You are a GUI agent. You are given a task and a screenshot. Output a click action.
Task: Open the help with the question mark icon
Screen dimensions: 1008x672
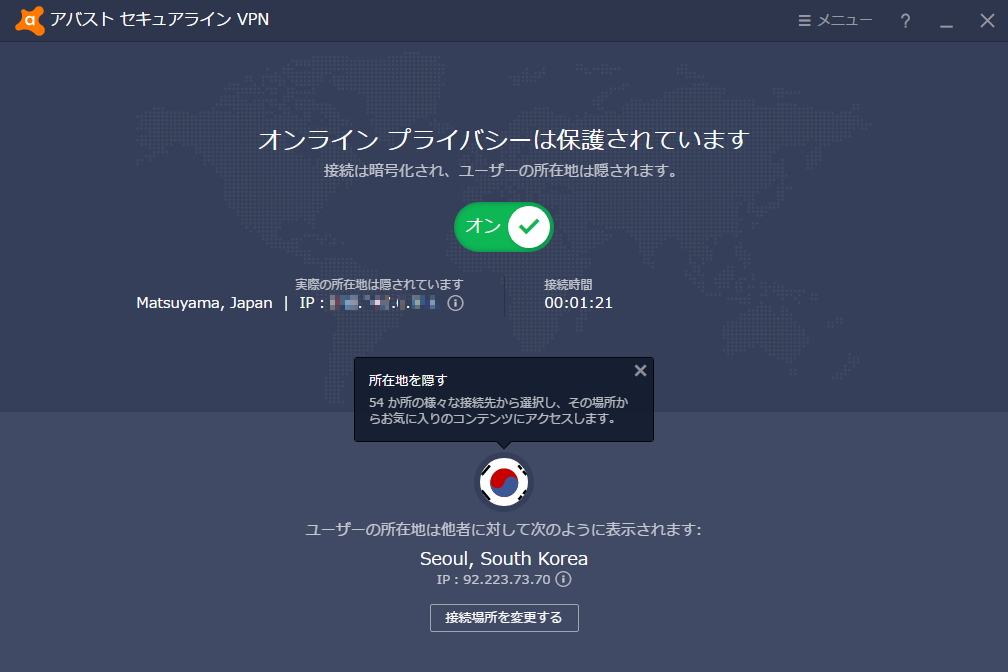pos(905,19)
